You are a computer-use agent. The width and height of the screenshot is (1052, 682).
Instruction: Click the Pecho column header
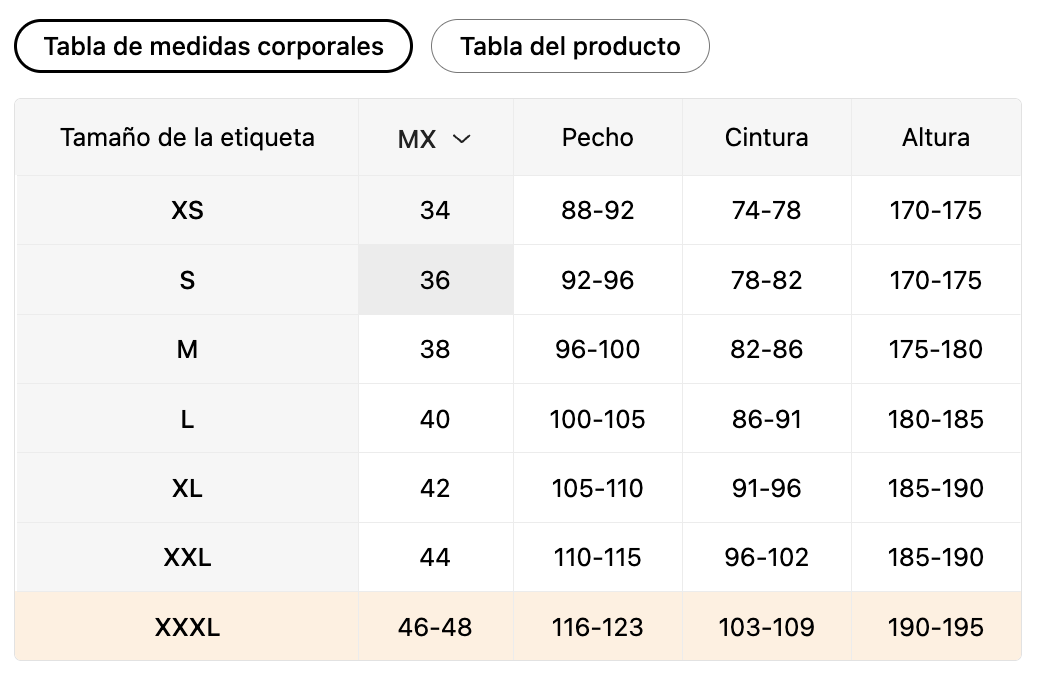coord(597,137)
